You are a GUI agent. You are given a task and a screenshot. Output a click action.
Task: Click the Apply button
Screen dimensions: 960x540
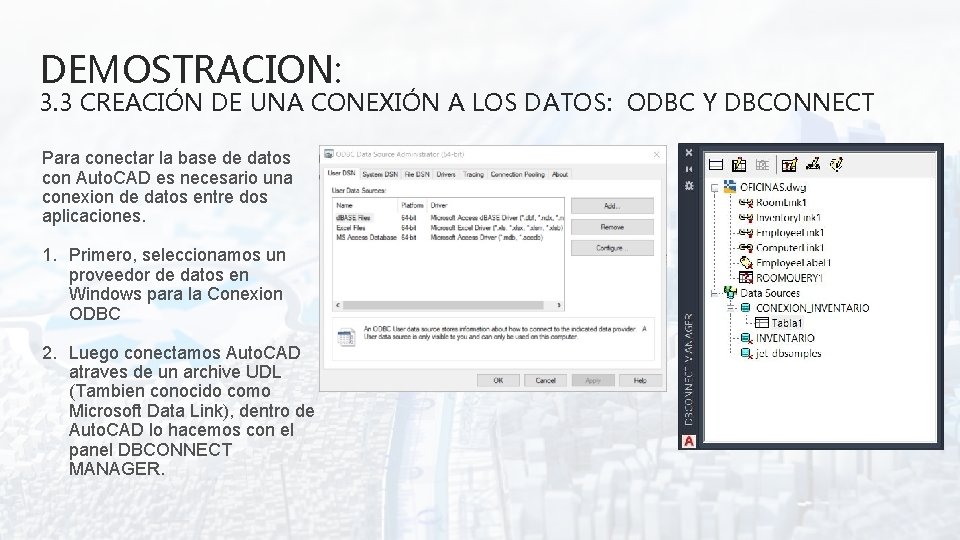(593, 380)
